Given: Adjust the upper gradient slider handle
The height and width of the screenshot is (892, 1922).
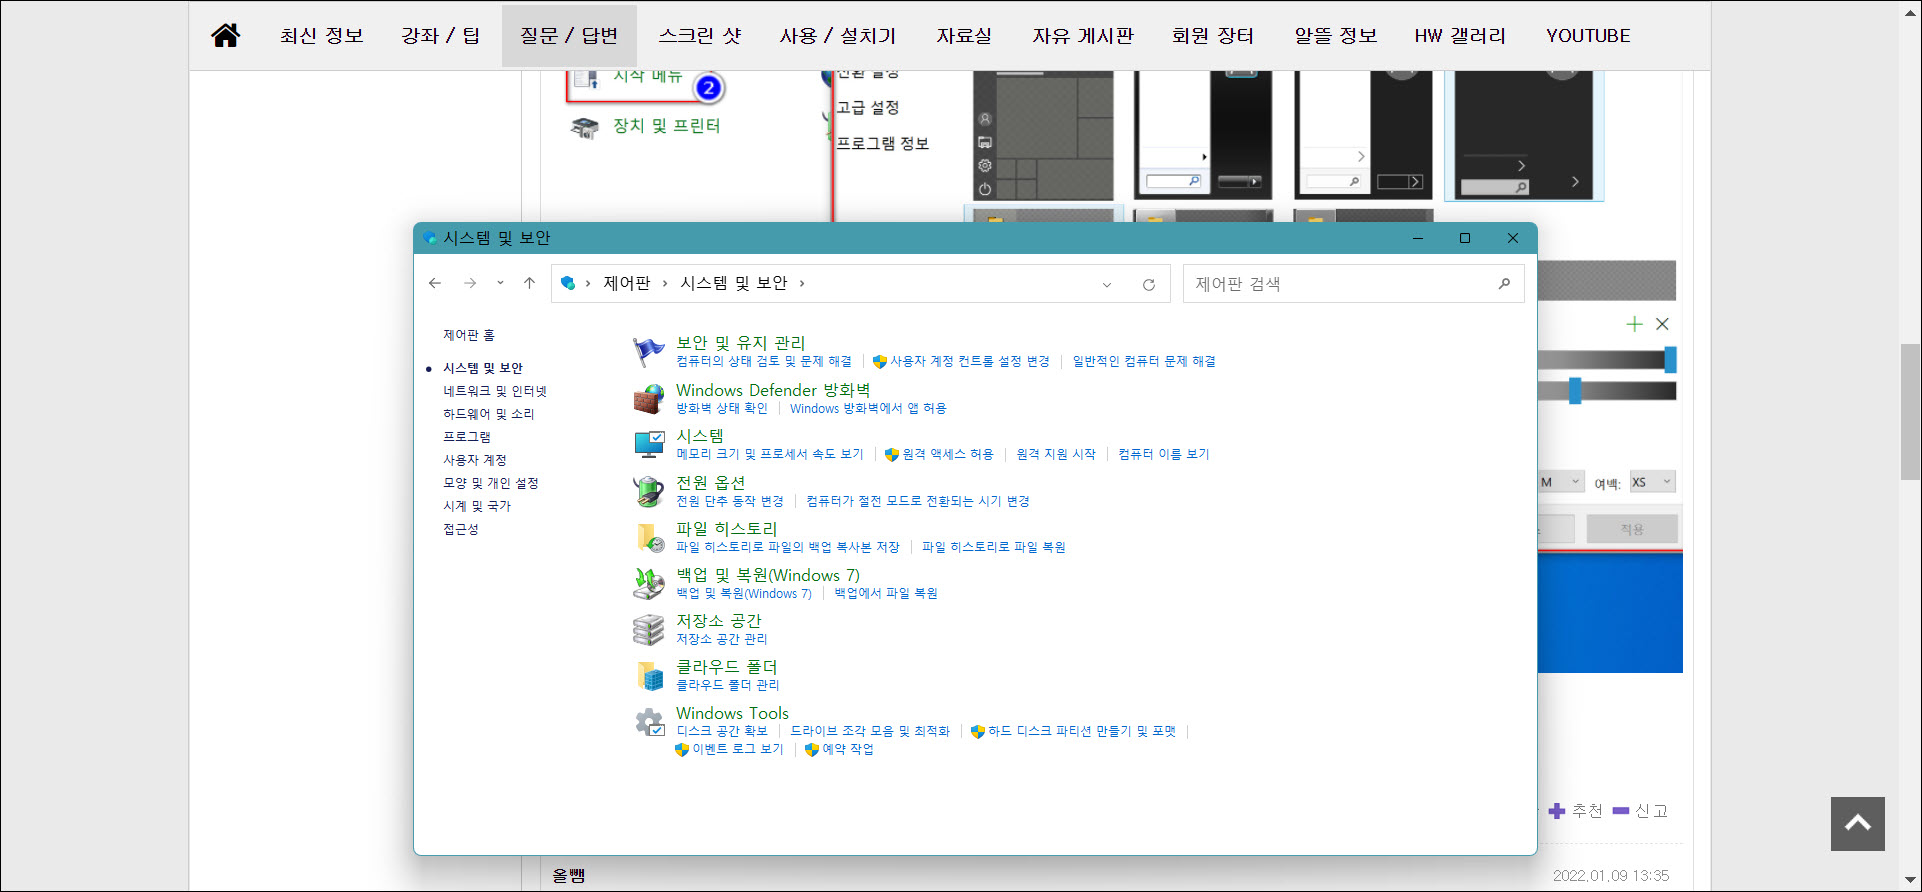Looking at the screenshot, I should [x=1670, y=360].
